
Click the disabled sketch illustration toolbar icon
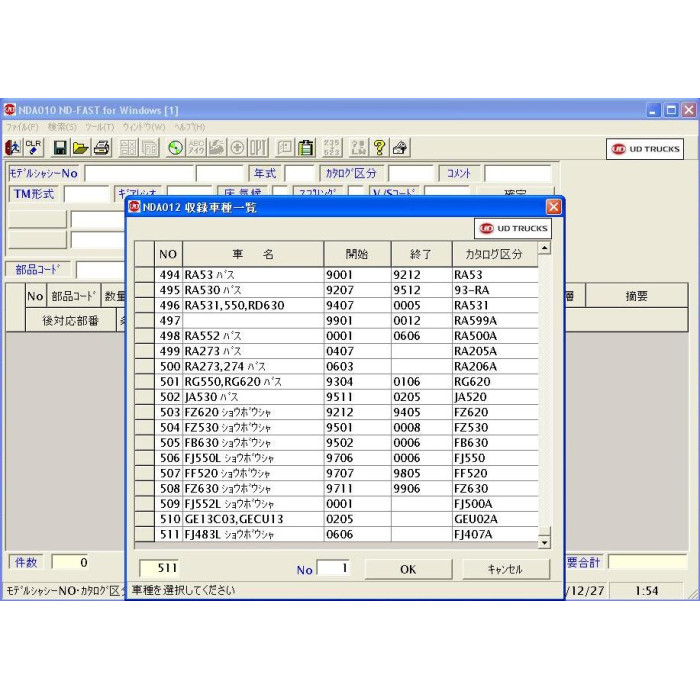click(x=217, y=147)
